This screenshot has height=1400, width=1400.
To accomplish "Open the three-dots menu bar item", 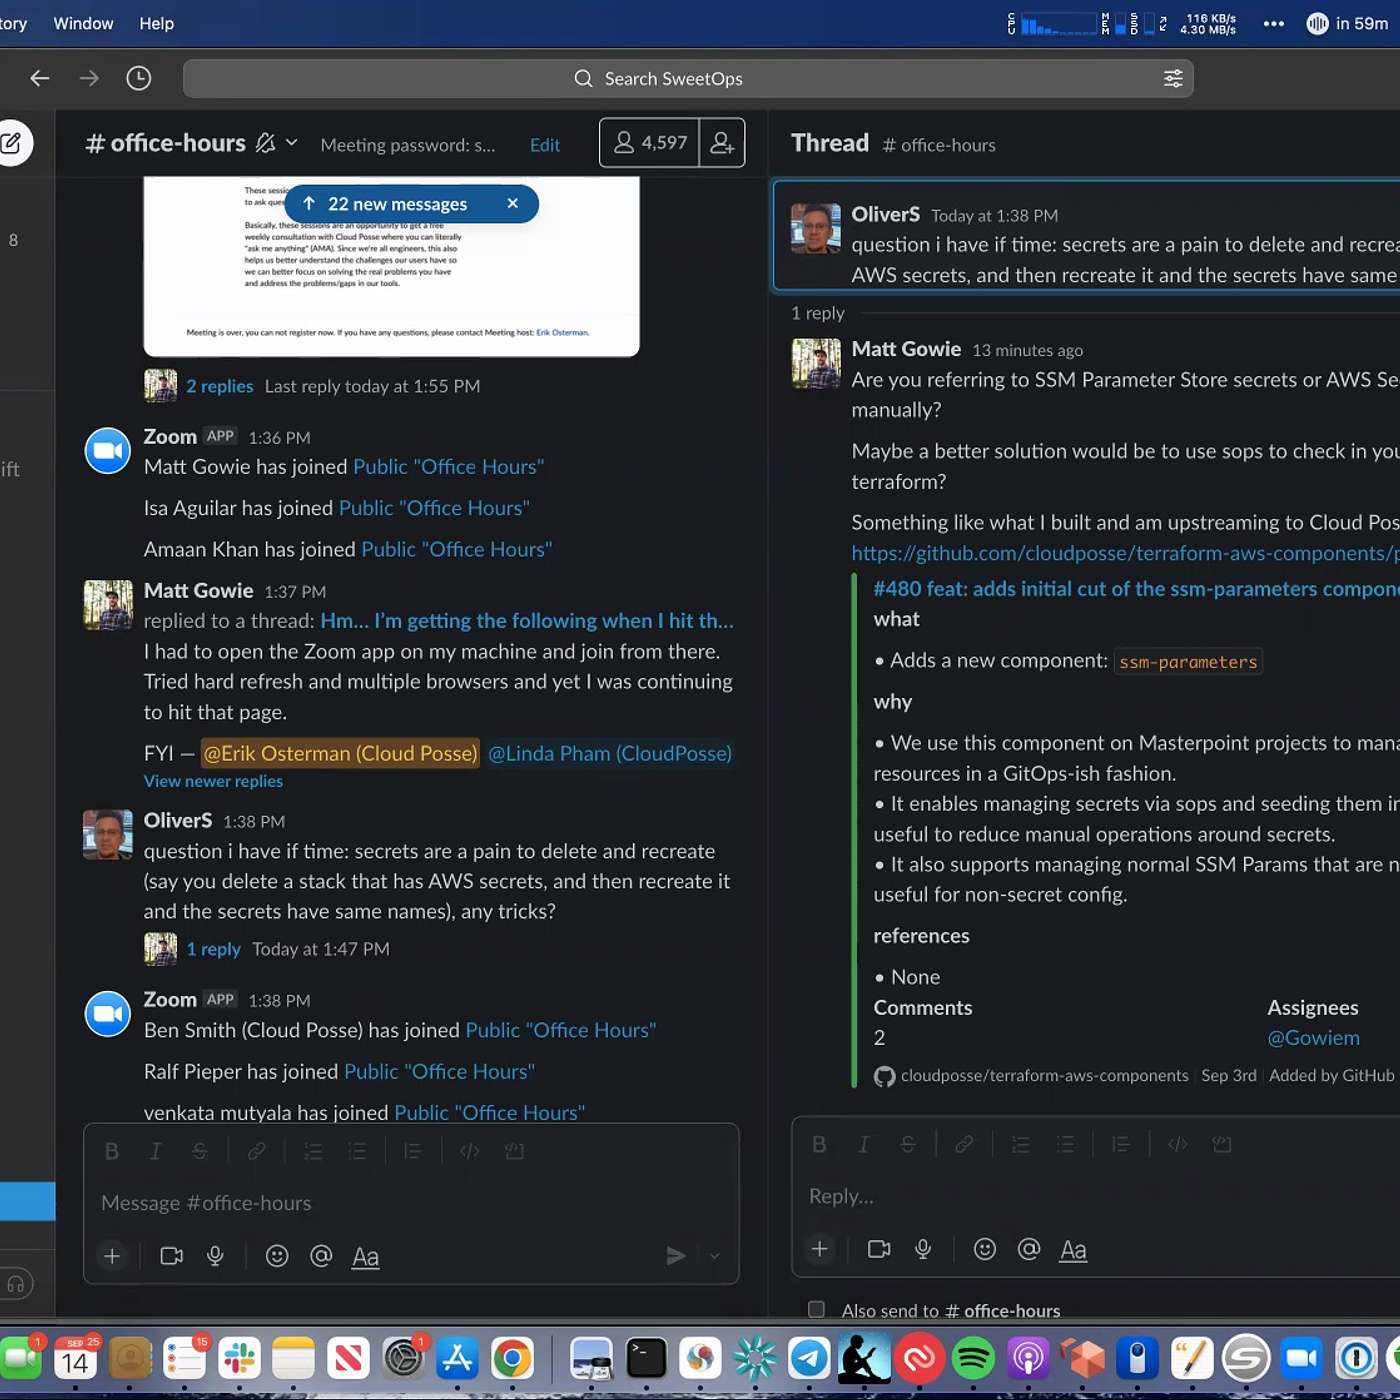I will 1274,23.
